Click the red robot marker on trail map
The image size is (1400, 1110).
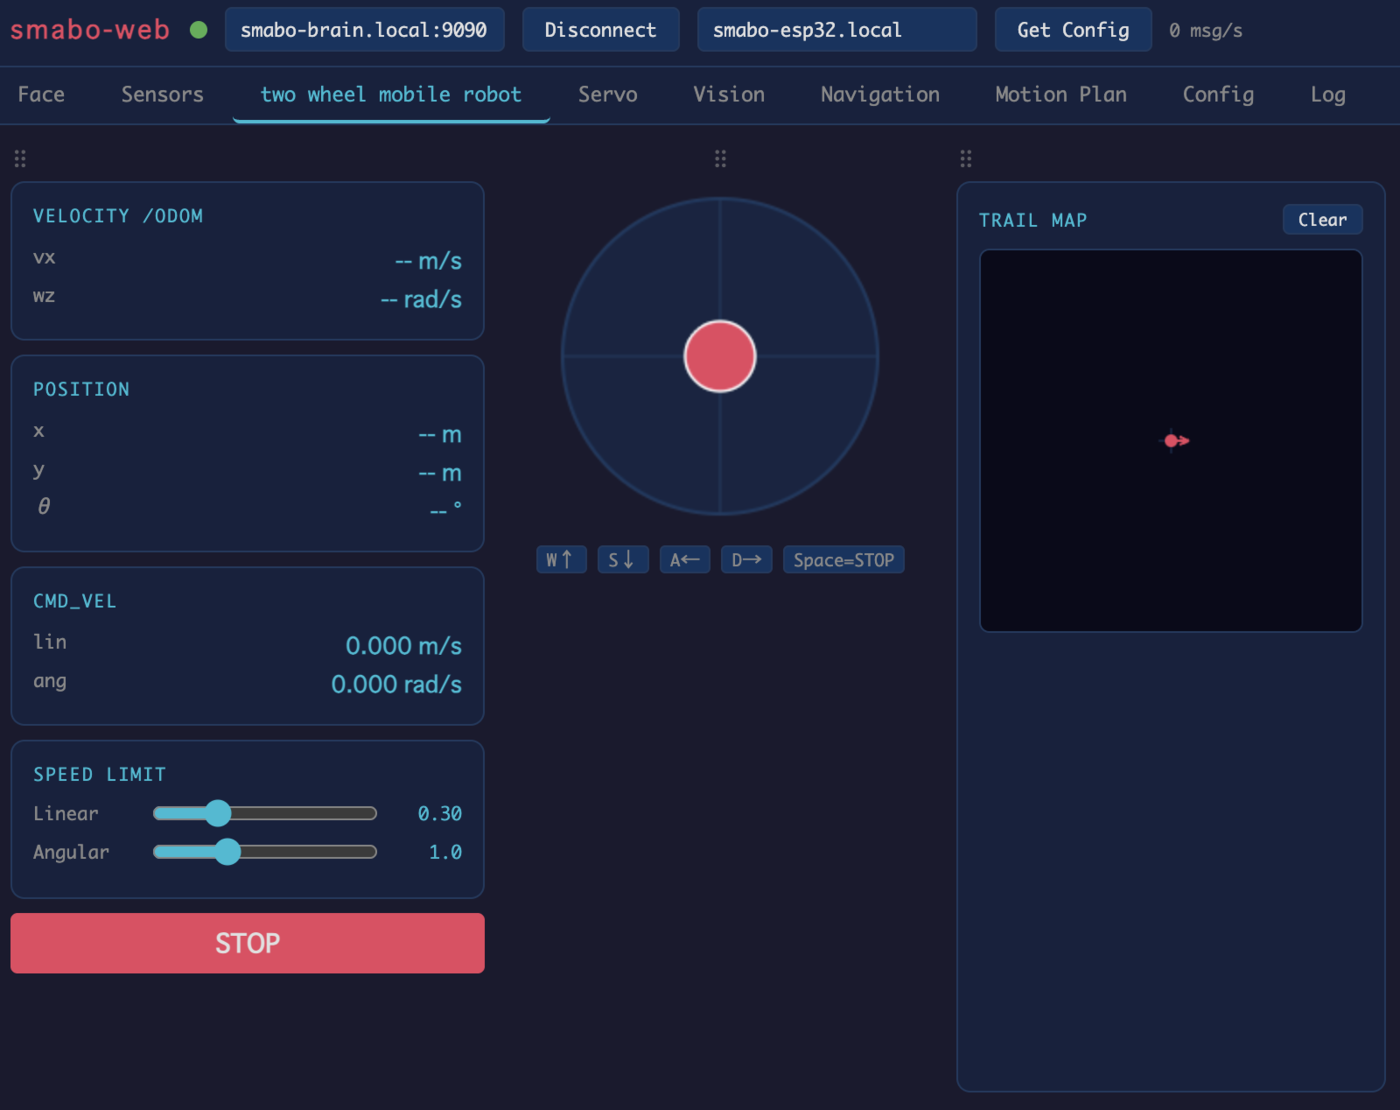coord(1176,440)
